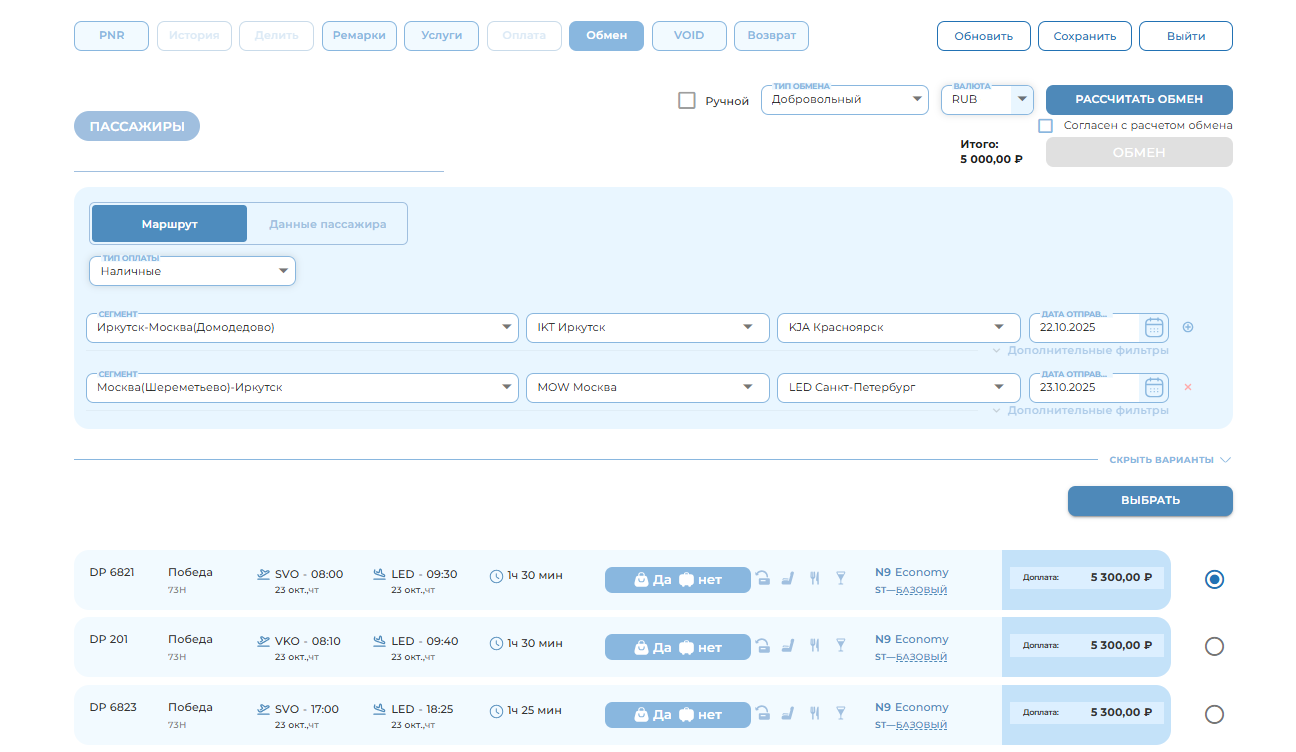Select the radio button for flight DP 201
1296x752 pixels.
pyautogui.click(x=1214, y=646)
